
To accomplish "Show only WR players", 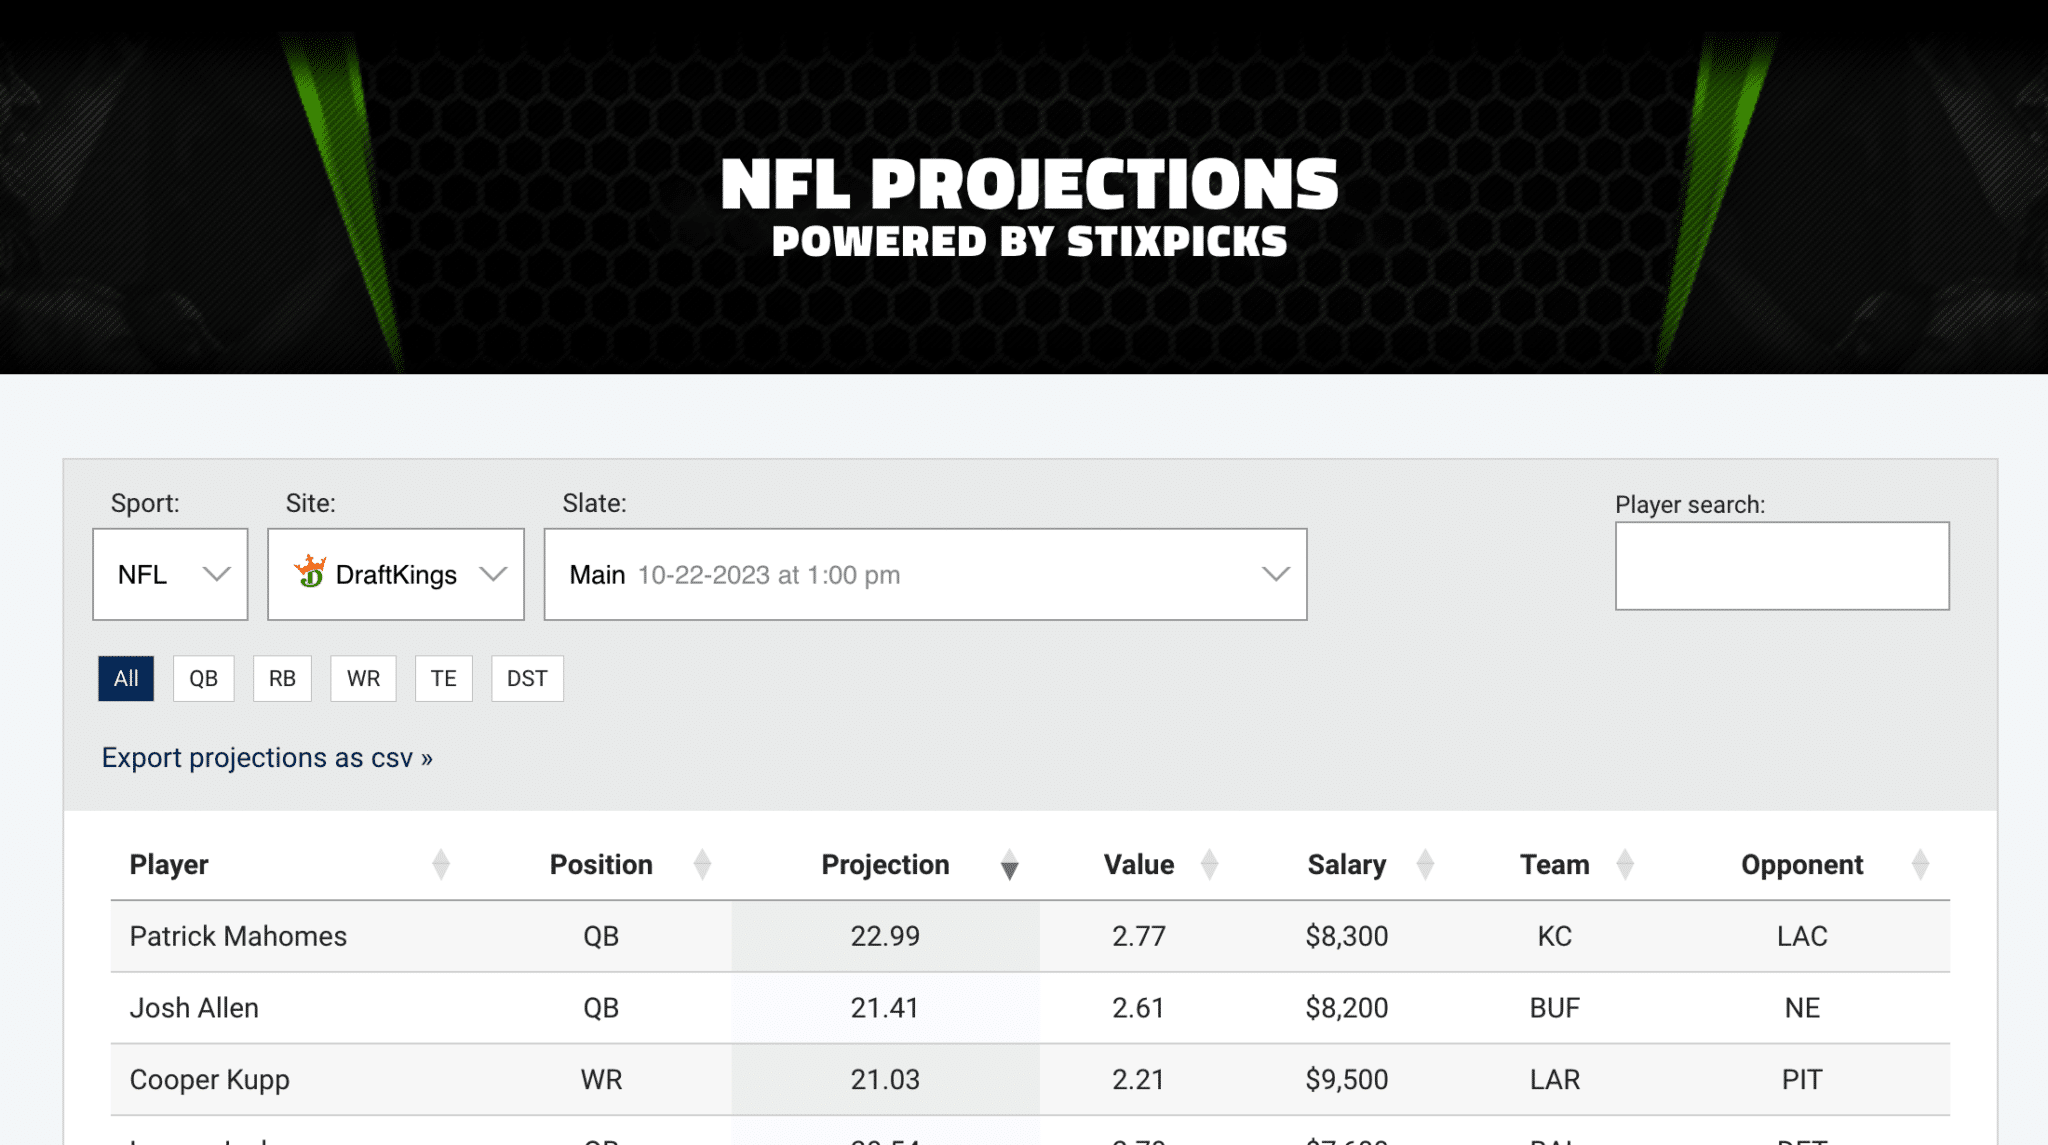I will [x=363, y=679].
